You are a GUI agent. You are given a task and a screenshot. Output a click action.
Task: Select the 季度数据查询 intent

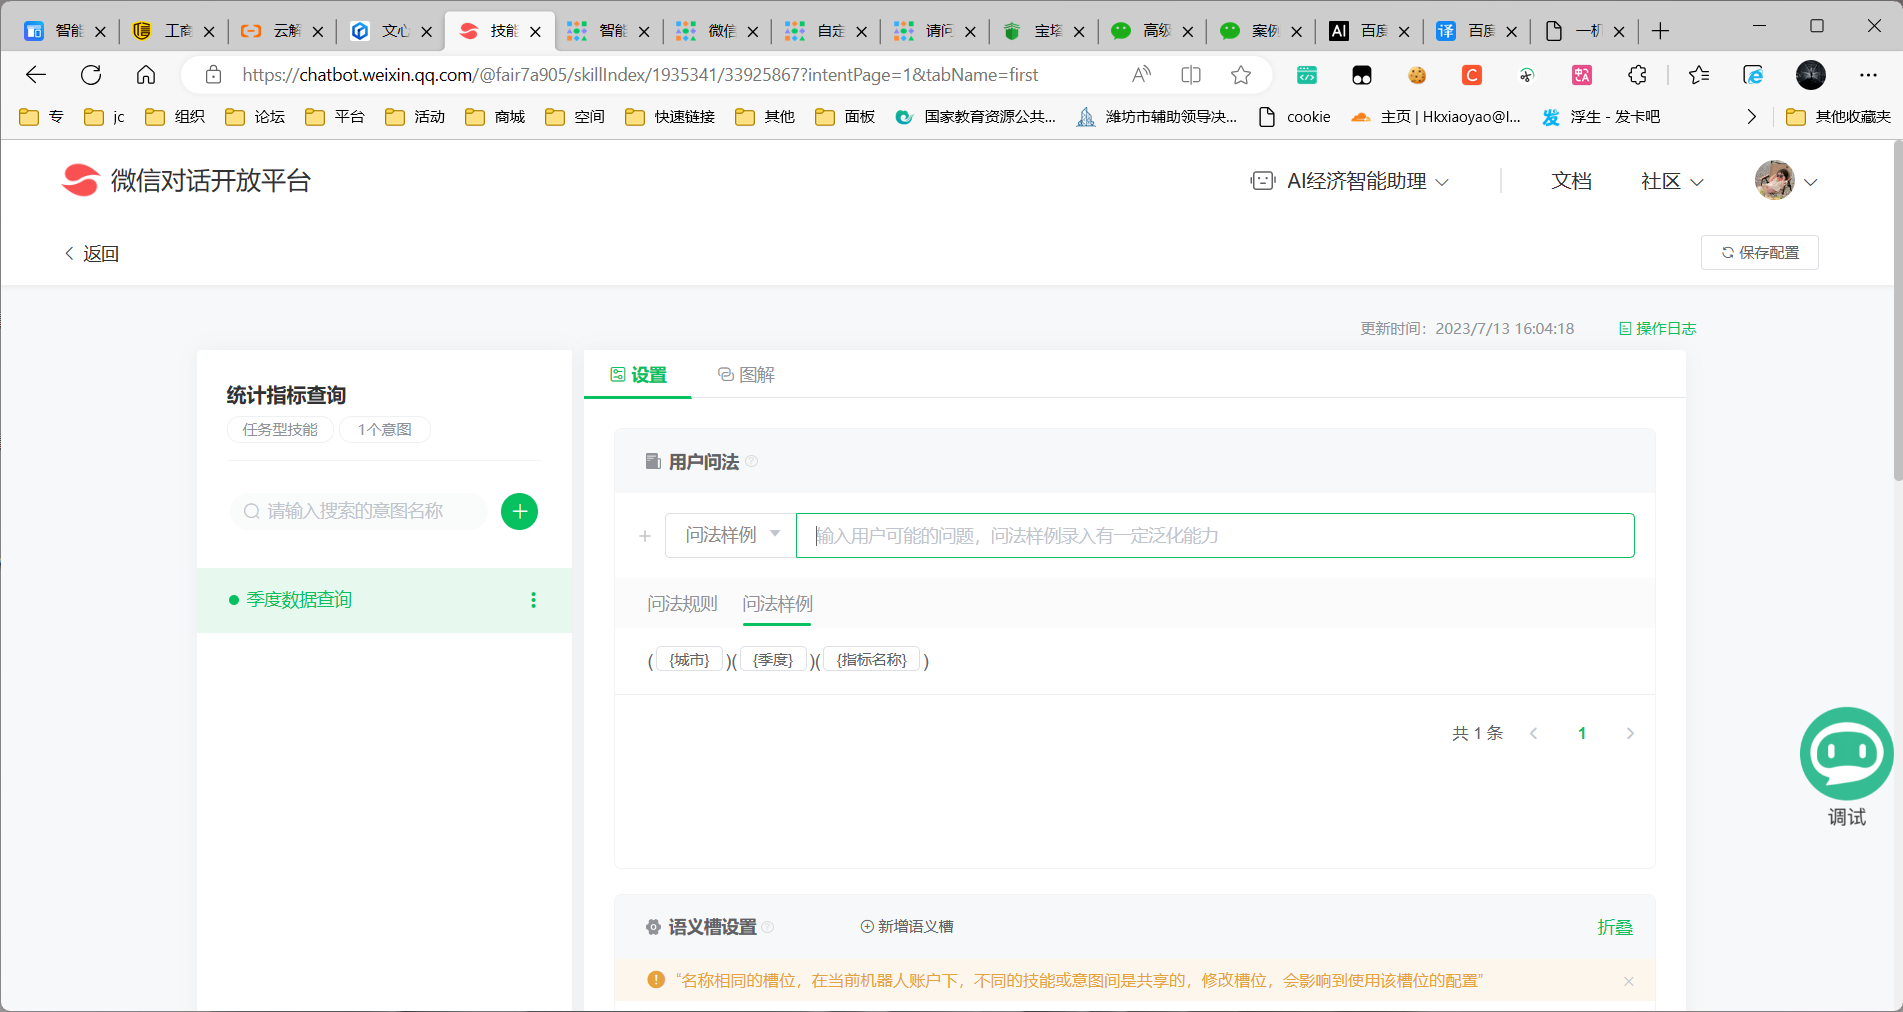click(x=384, y=600)
